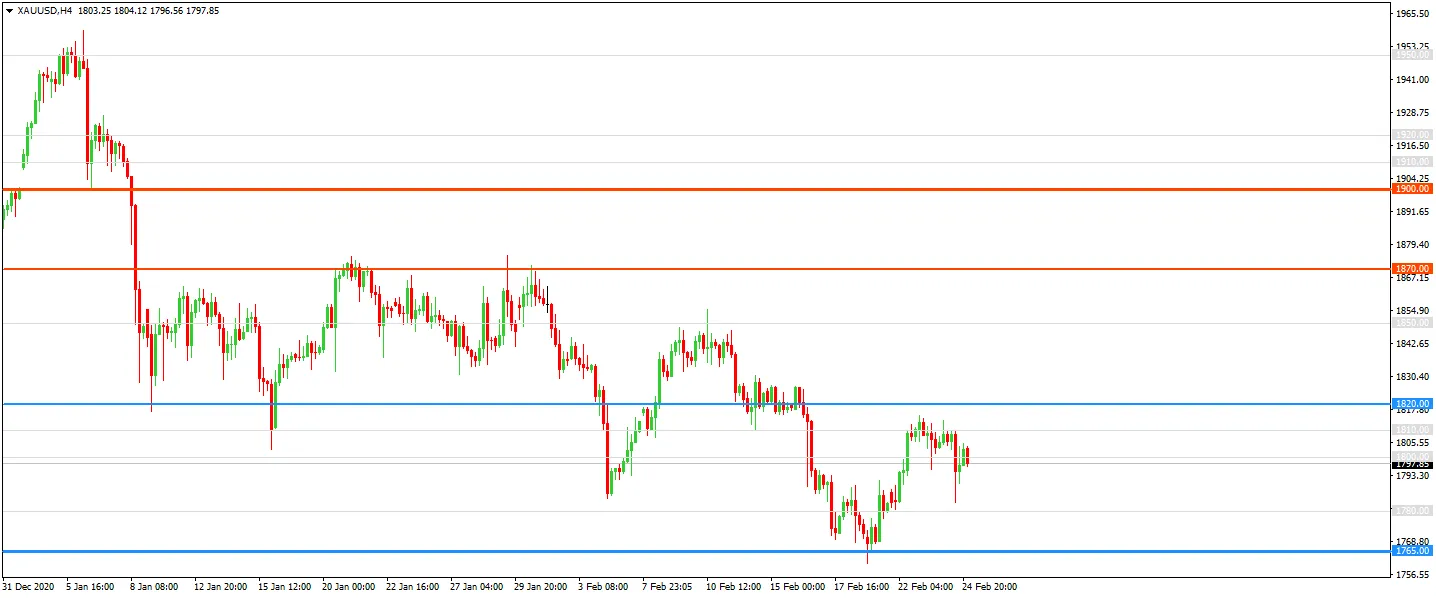Click the blue 1820.00 price label
The width and height of the screenshot is (1436, 598).
1413,403
